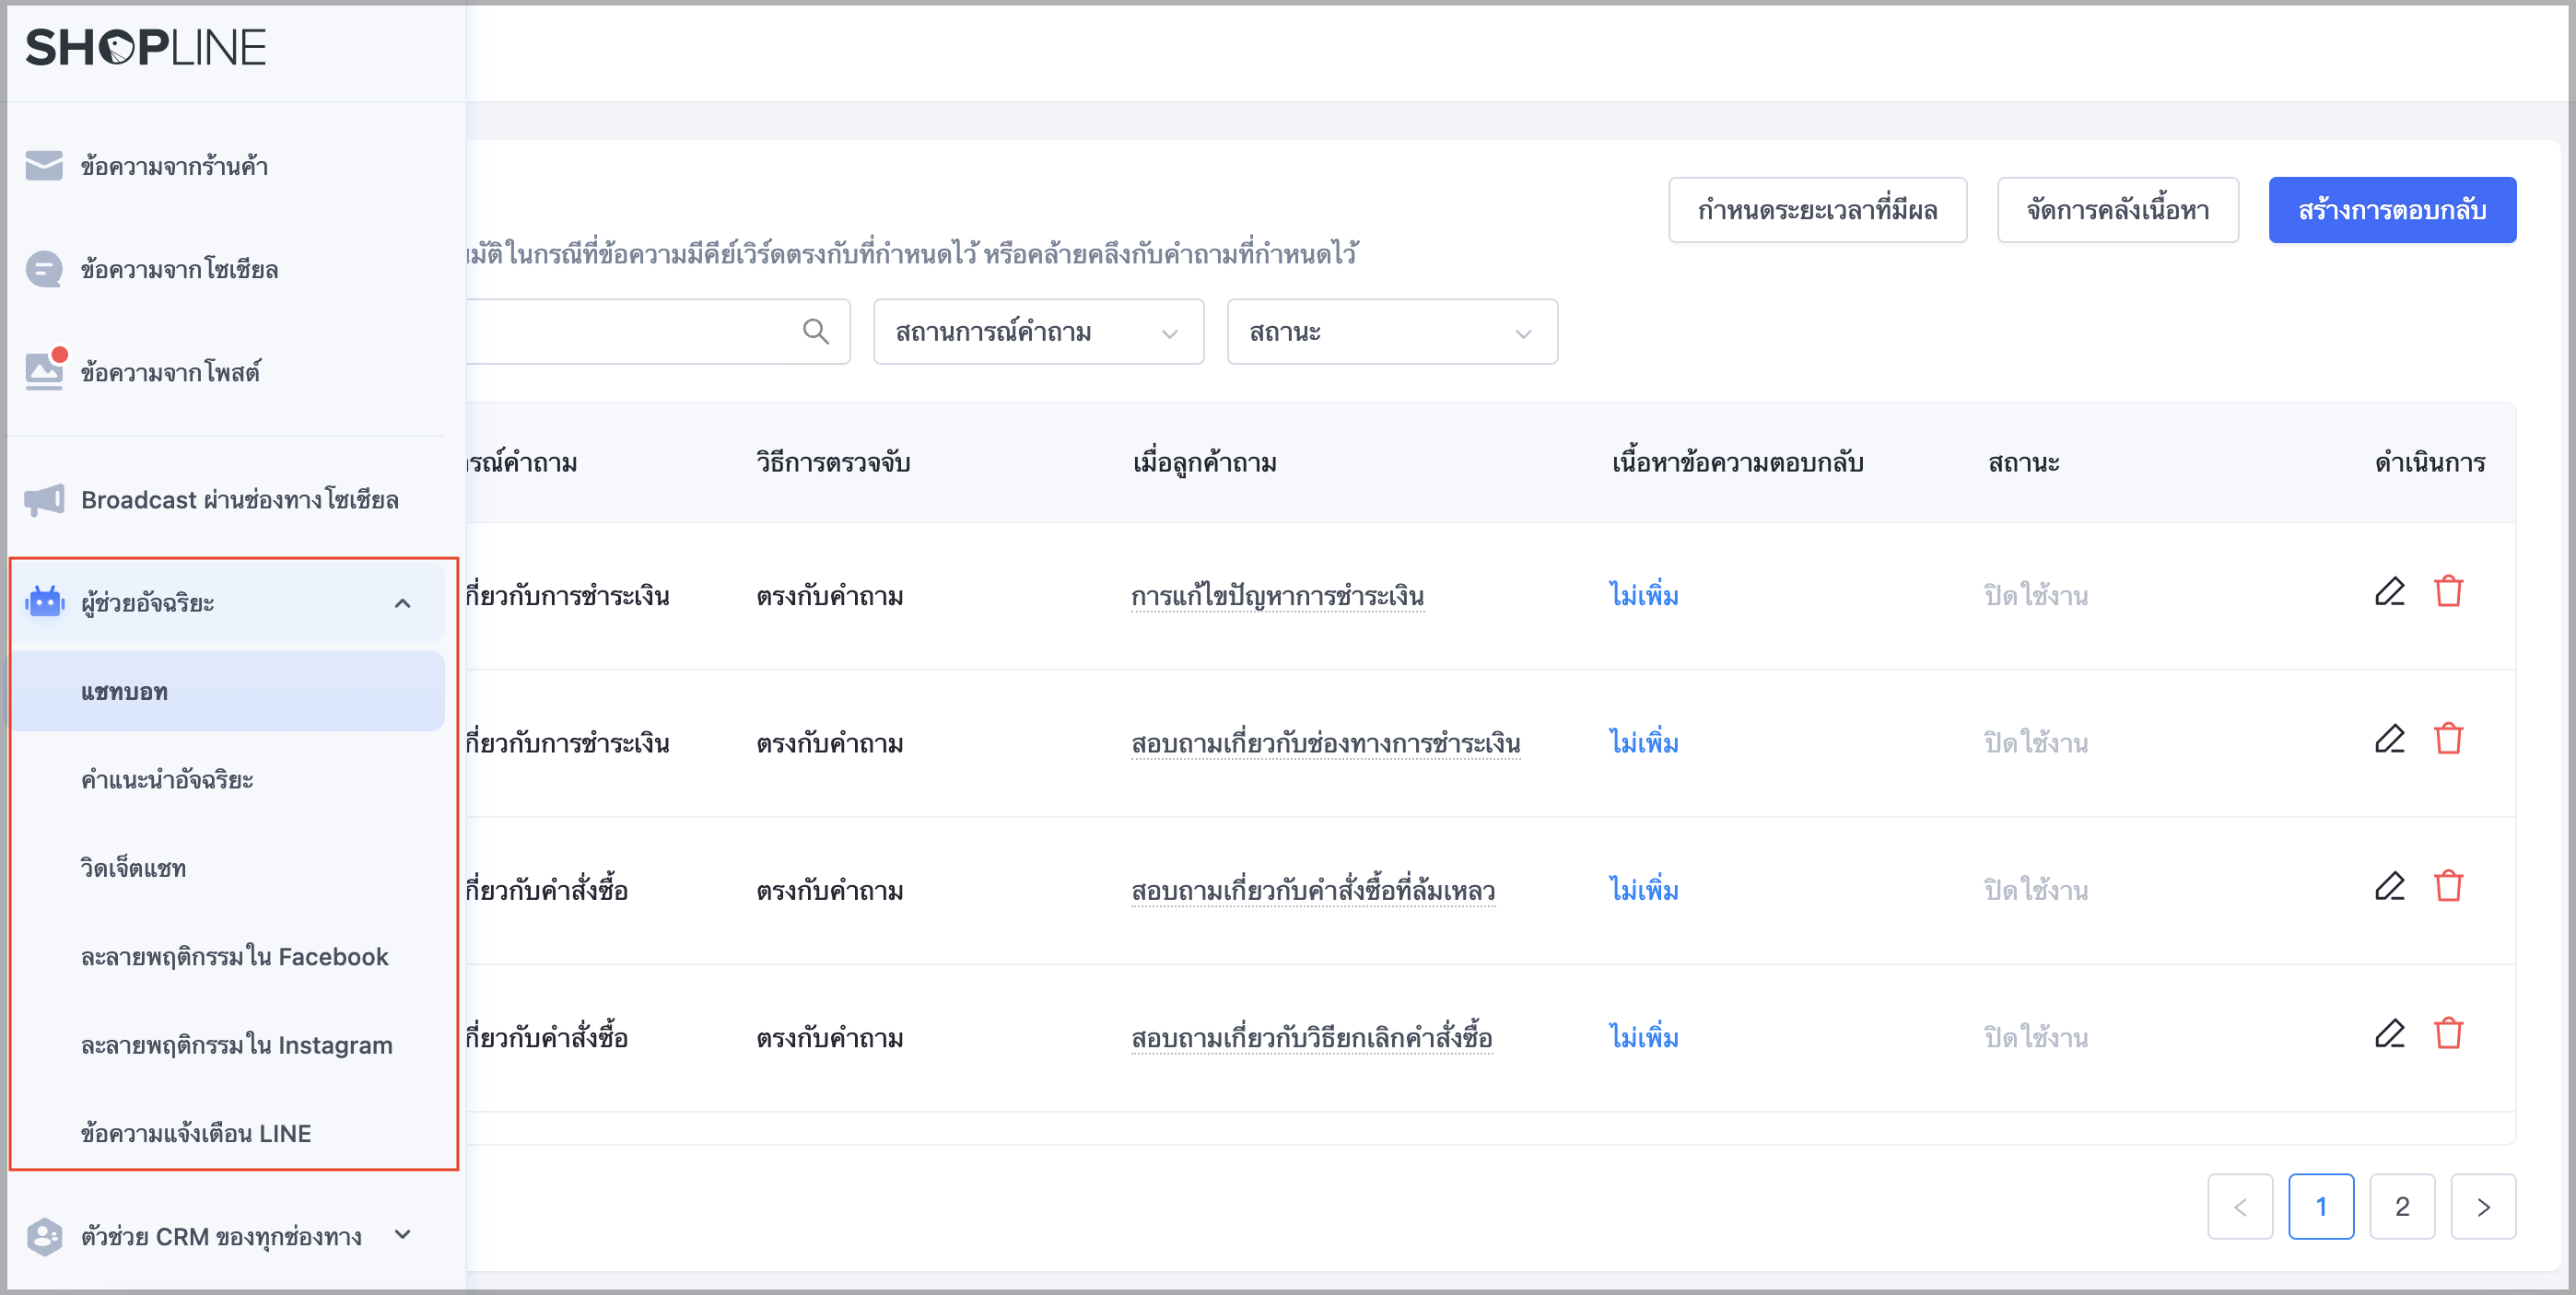Open the สถานการณ์คำถาม dropdown
Viewport: 2576px width, 1295px height.
[x=1038, y=332]
